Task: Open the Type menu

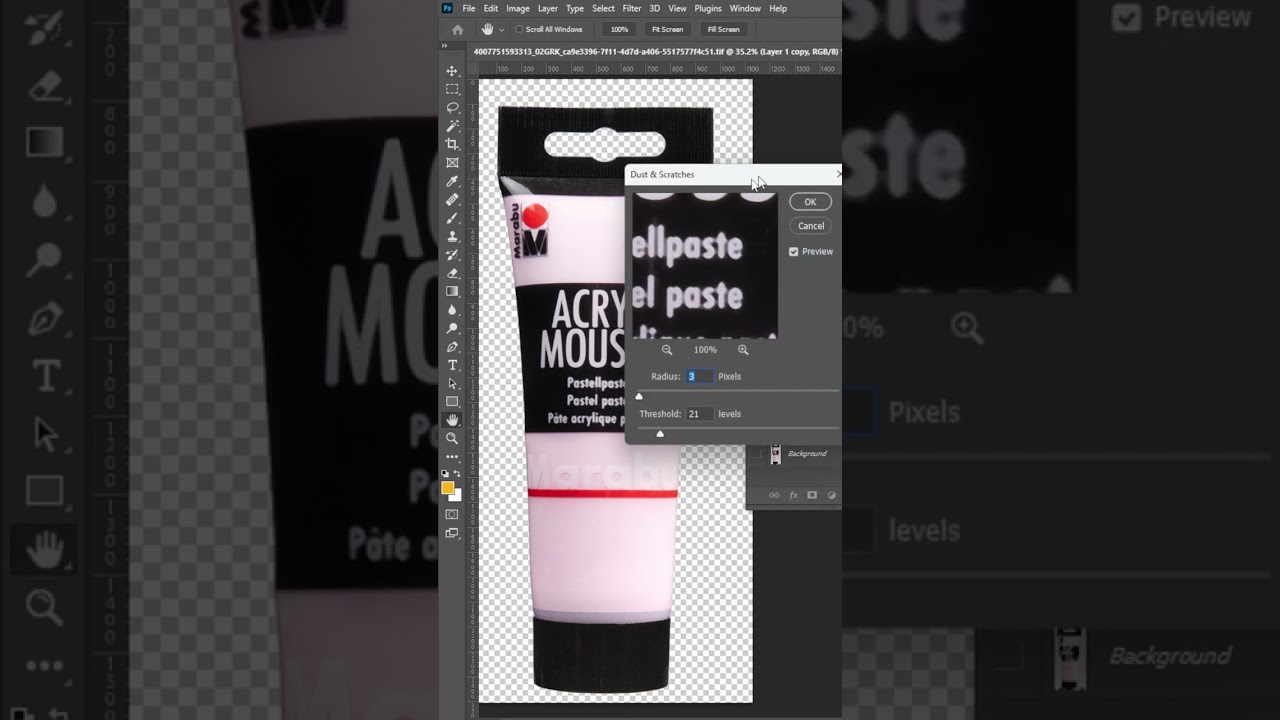Action: pos(575,8)
